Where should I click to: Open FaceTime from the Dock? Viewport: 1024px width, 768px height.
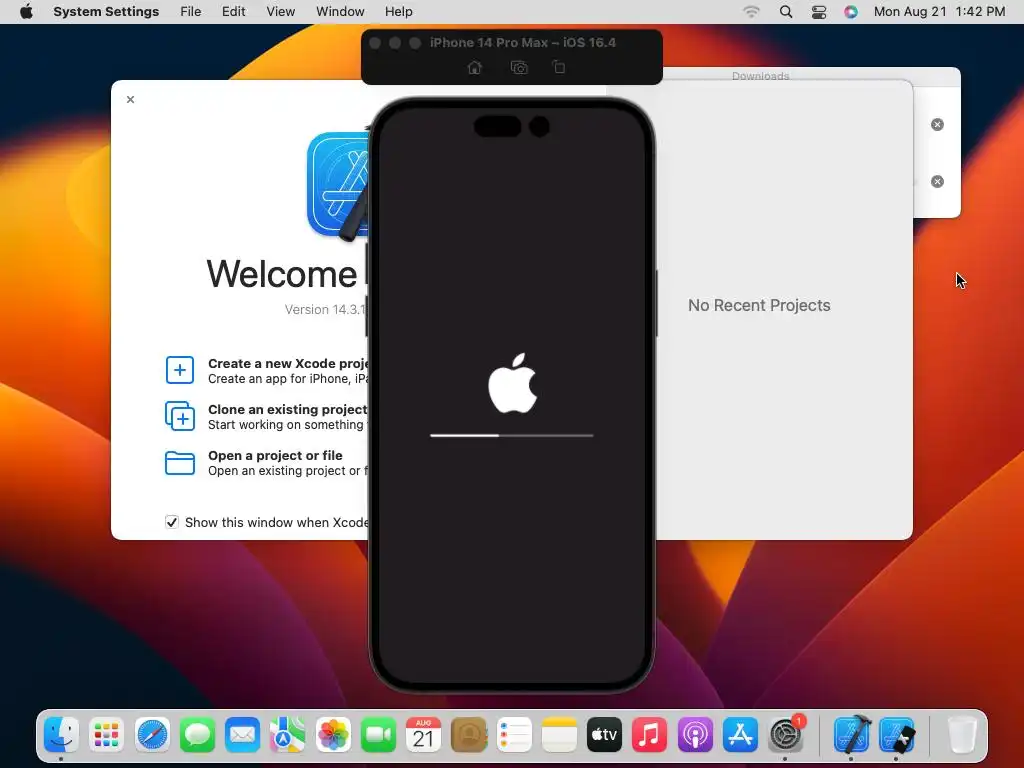pos(378,735)
